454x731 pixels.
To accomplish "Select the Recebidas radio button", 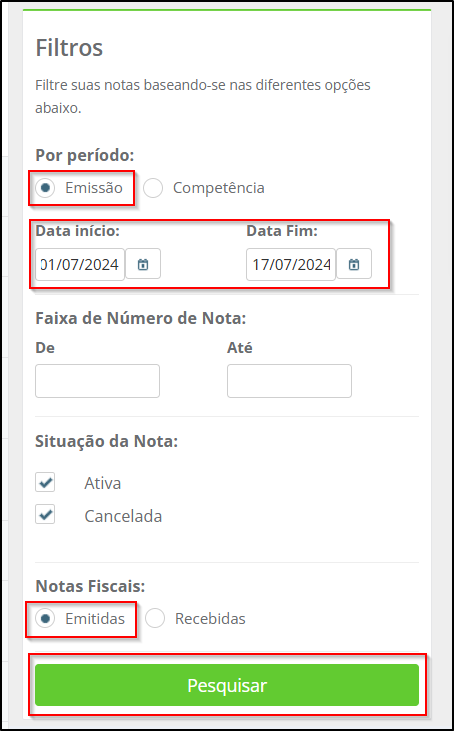I will pos(155,619).
